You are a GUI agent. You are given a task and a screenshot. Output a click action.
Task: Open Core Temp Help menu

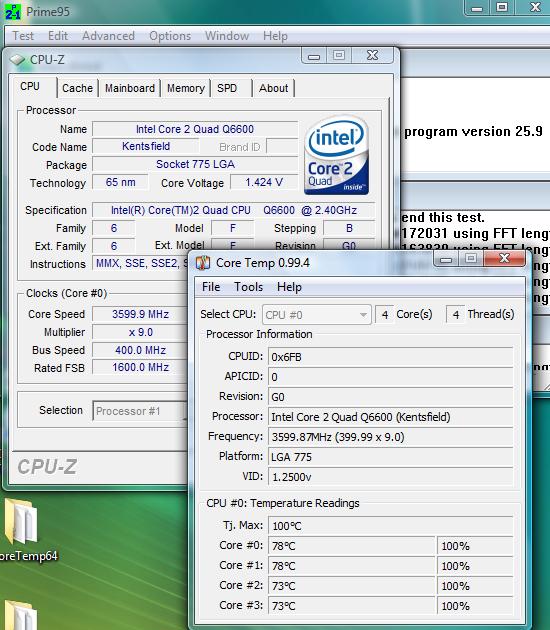pos(289,287)
